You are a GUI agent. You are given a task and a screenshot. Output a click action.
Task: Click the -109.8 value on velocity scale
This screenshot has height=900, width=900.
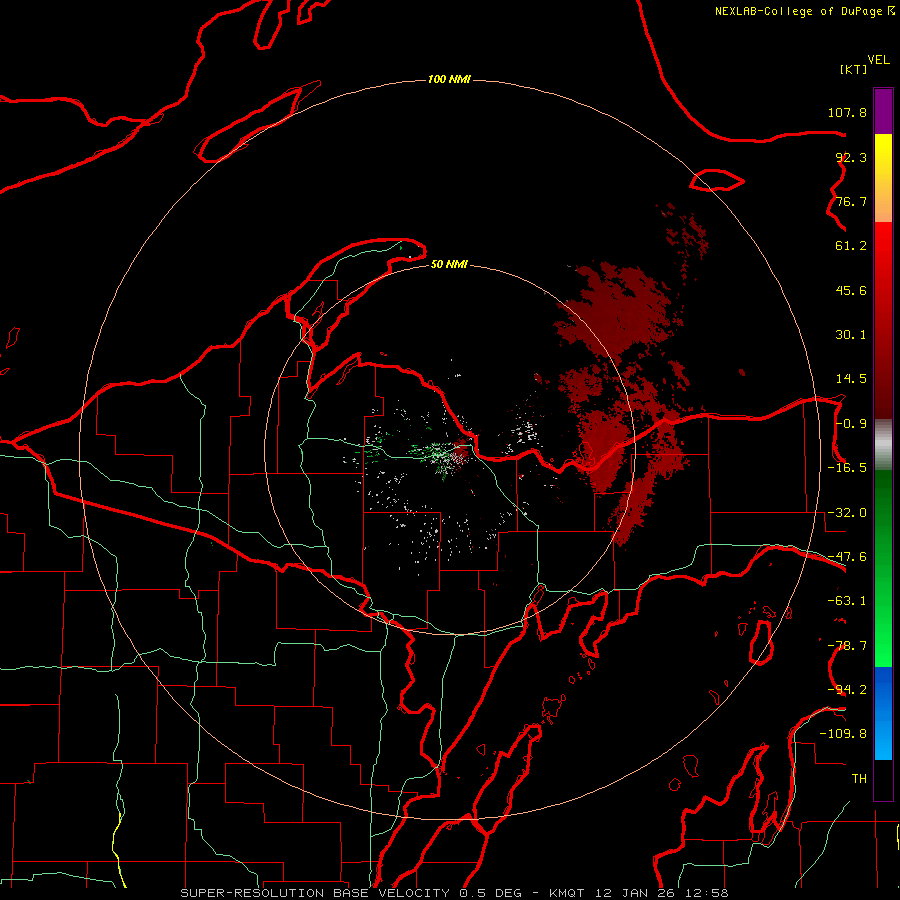843,734
